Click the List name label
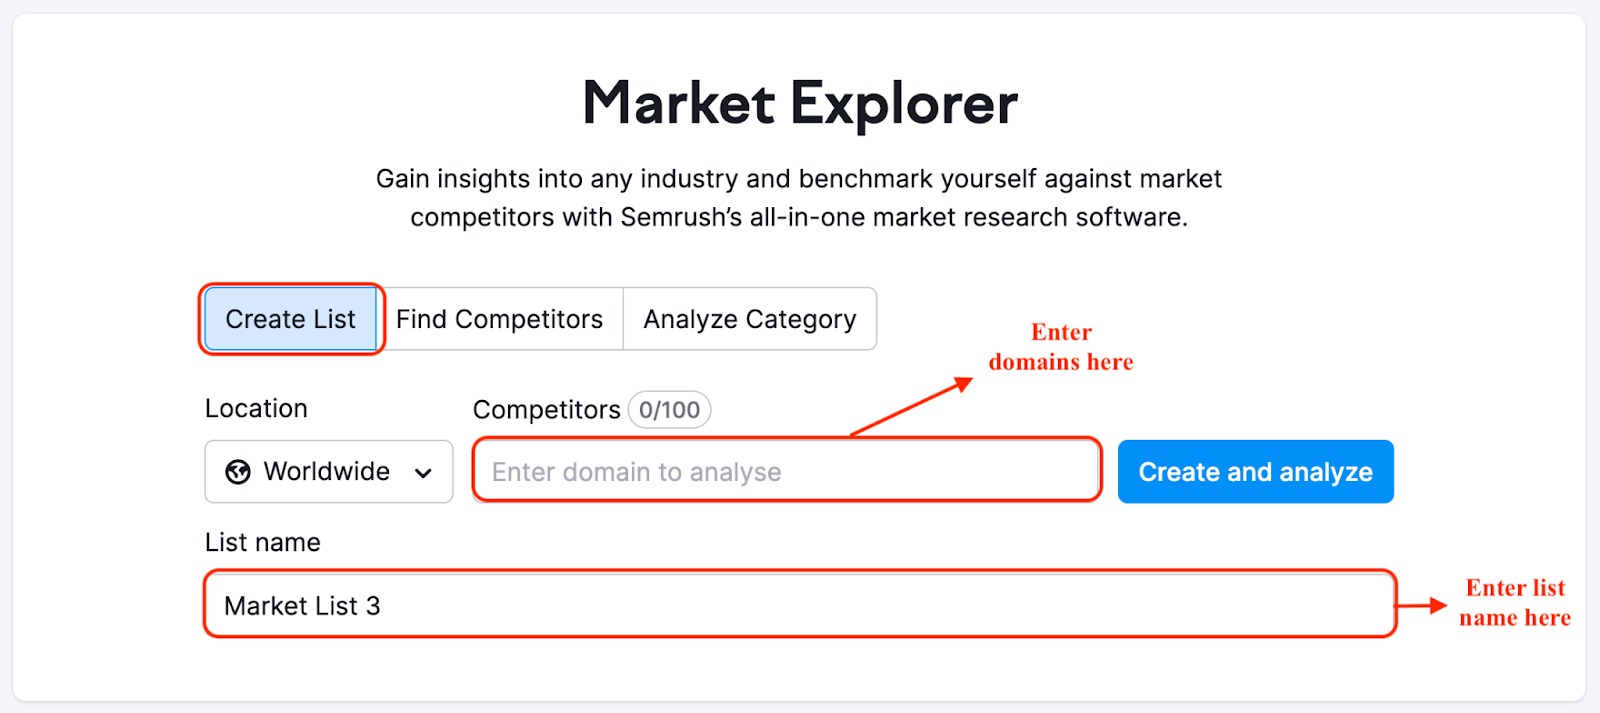This screenshot has height=713, width=1600. [x=263, y=542]
